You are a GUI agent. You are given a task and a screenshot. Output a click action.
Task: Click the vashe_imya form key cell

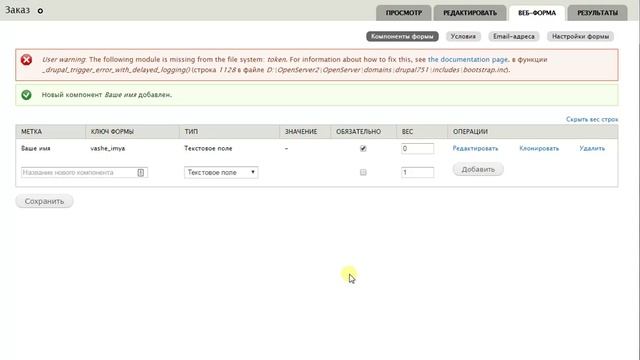click(x=108, y=149)
